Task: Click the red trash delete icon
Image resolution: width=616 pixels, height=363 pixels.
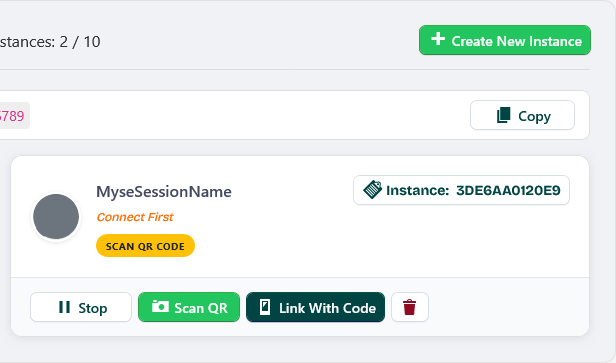Action: coord(409,307)
